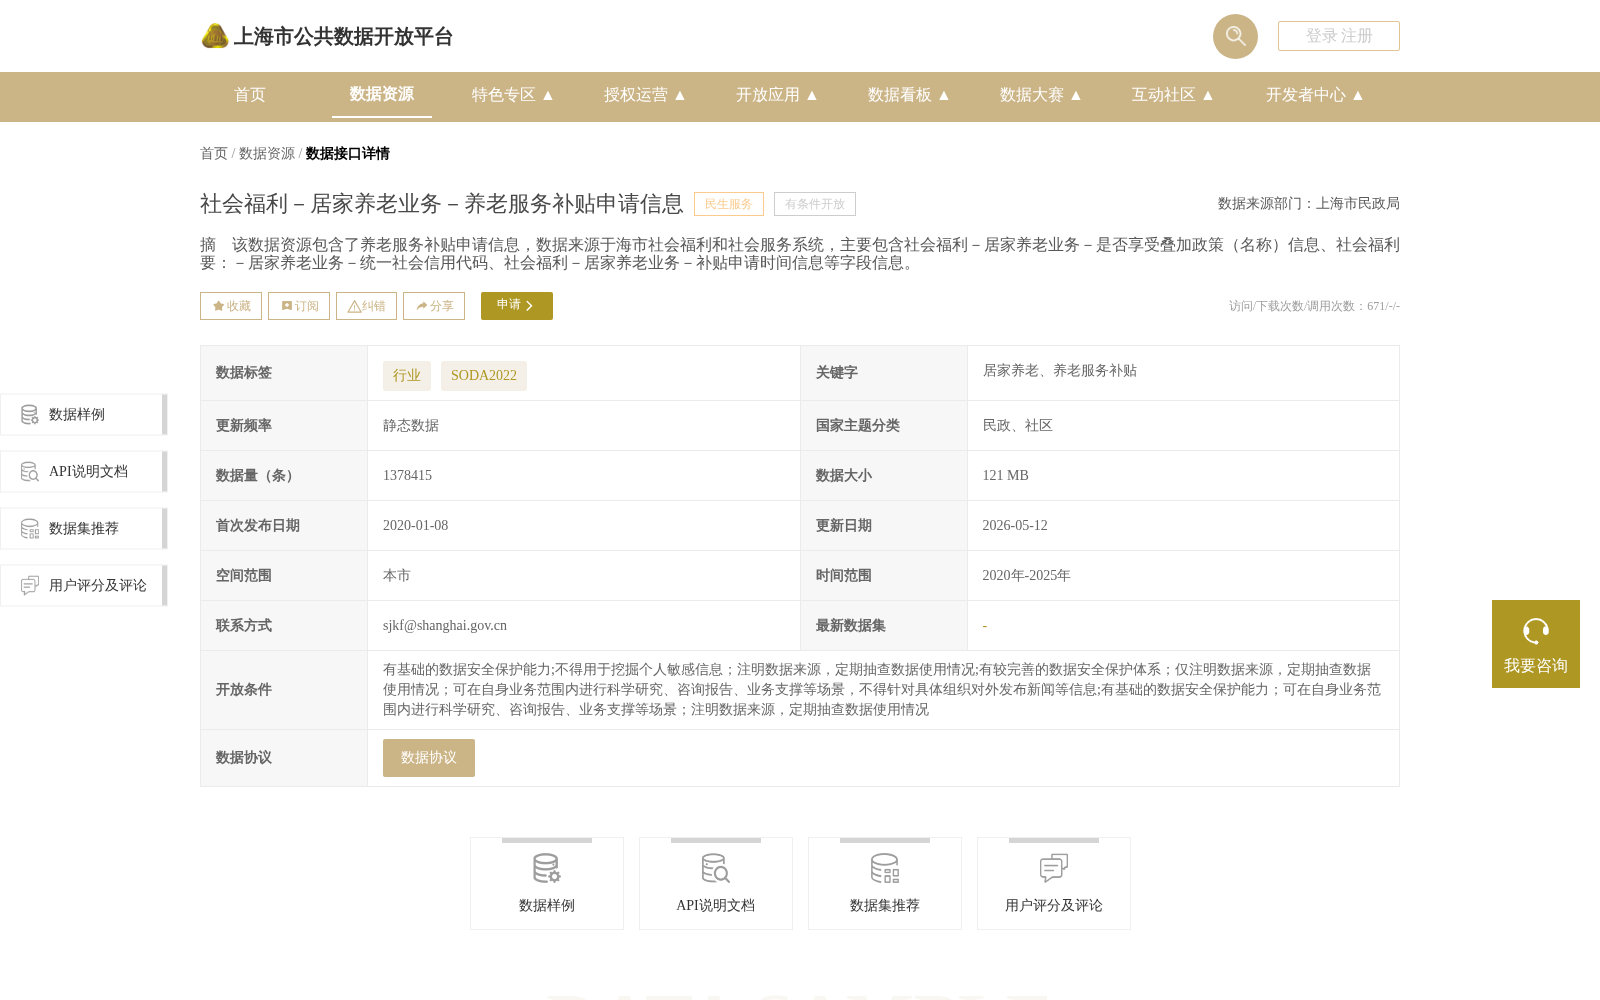Click access count 访问/下载次数/调用次数 text
1600x1000 pixels.
coord(1314,306)
